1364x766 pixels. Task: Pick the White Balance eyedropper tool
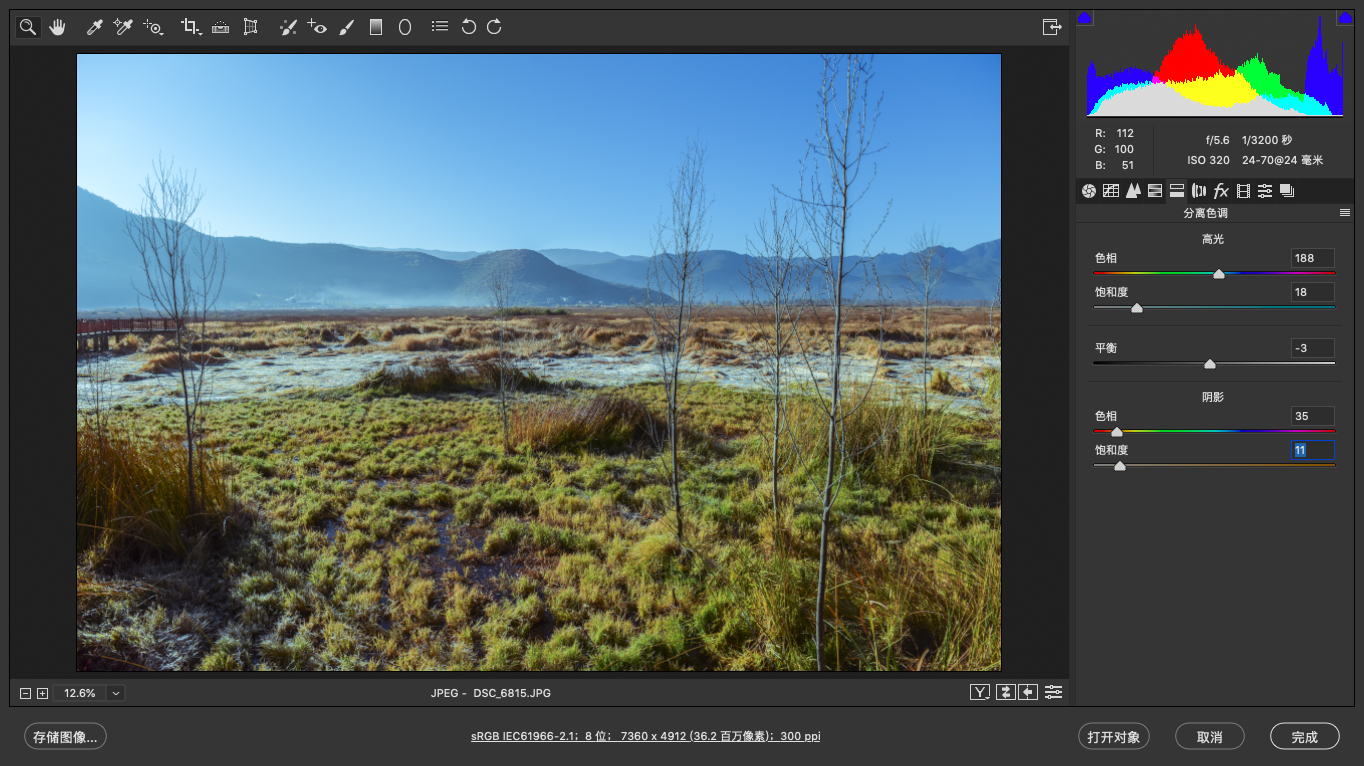click(x=95, y=27)
